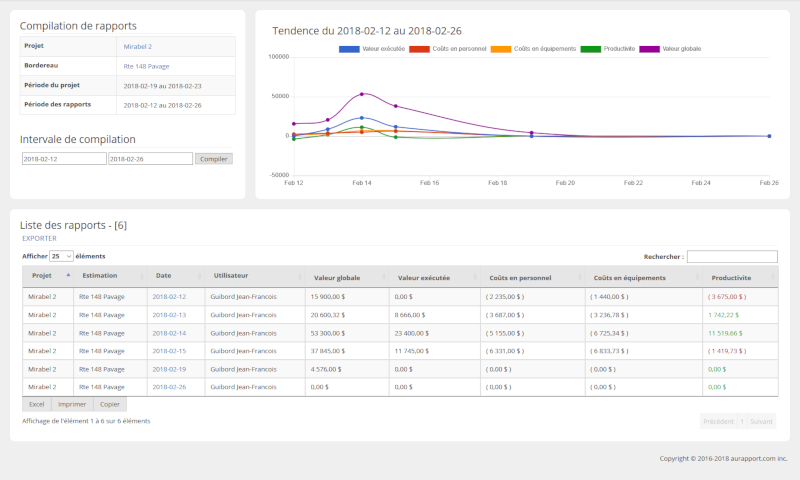
Task: Hide the Coûts en équipements chart series
Action: click(501, 48)
